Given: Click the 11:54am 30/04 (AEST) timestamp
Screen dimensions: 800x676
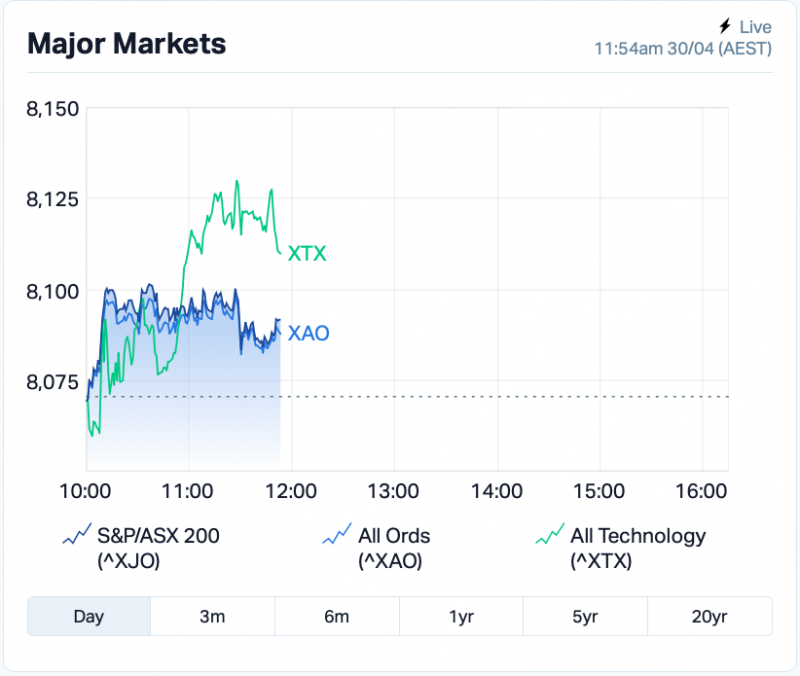Looking at the screenshot, I should (x=682, y=48).
